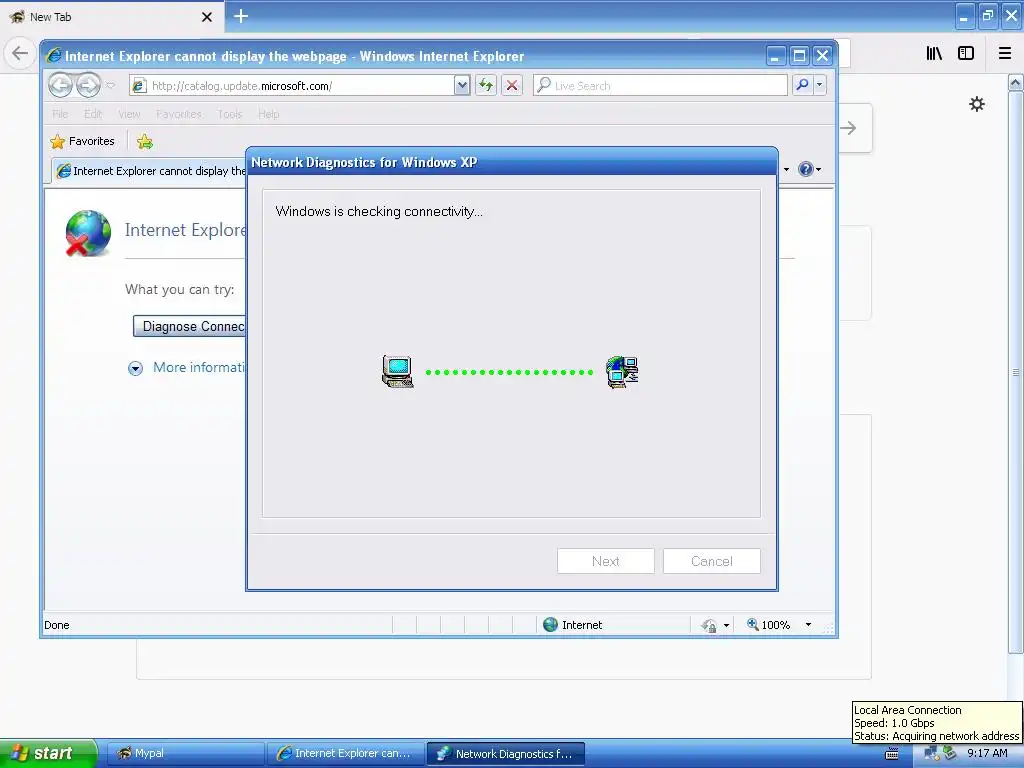Viewport: 1024px width, 768px height.
Task: Open the Tools menu in Internet Explorer
Action: tap(230, 114)
